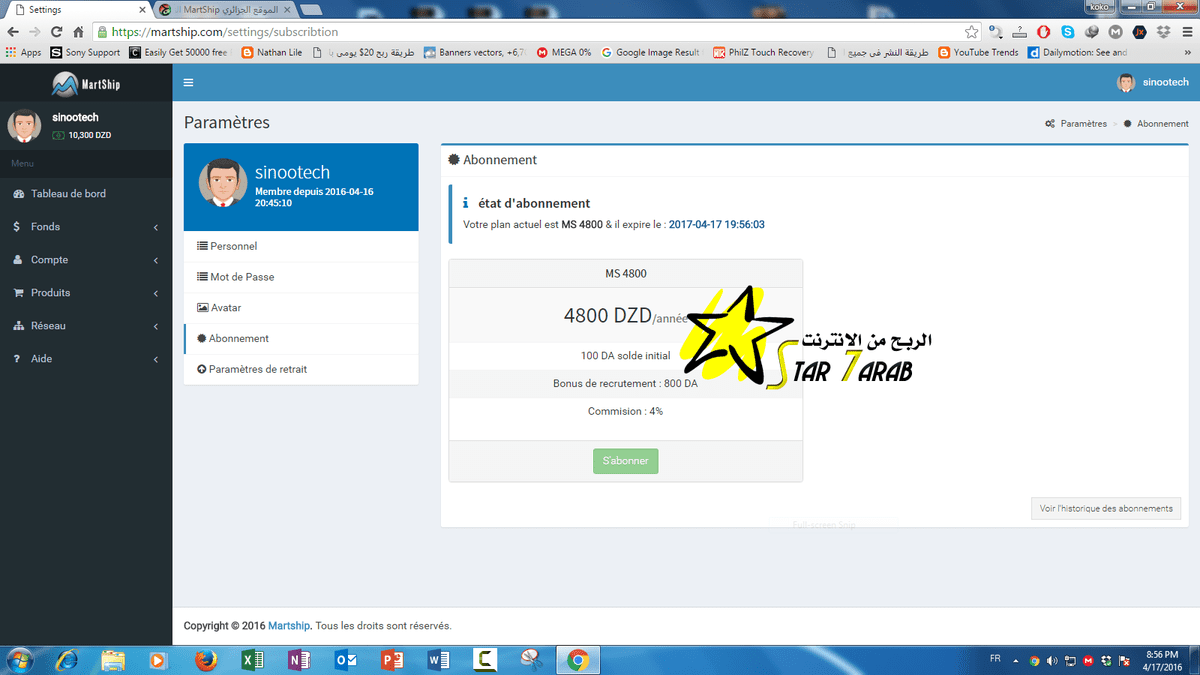The image size is (1200, 675).
Task: Expand the Fonds sidebar menu
Action: click(86, 227)
